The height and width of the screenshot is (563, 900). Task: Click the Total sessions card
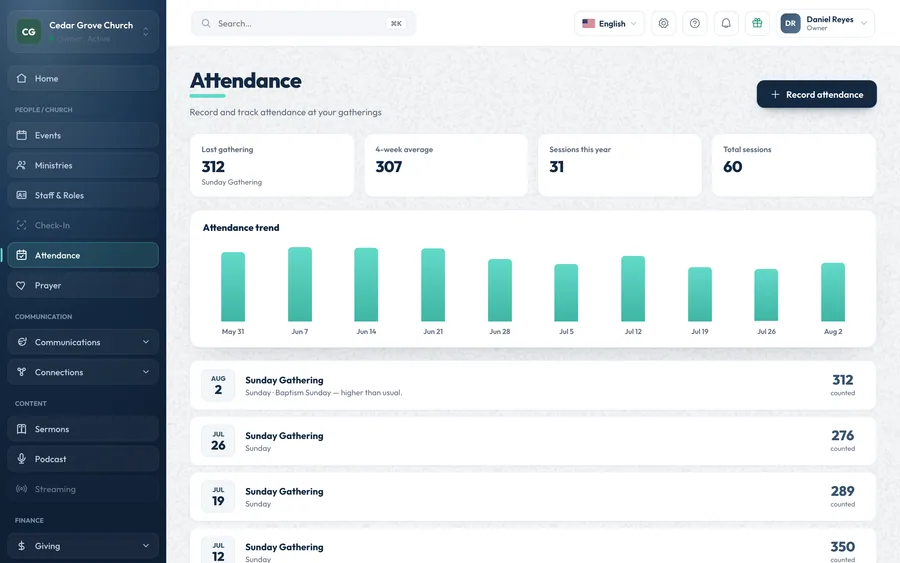coord(794,165)
